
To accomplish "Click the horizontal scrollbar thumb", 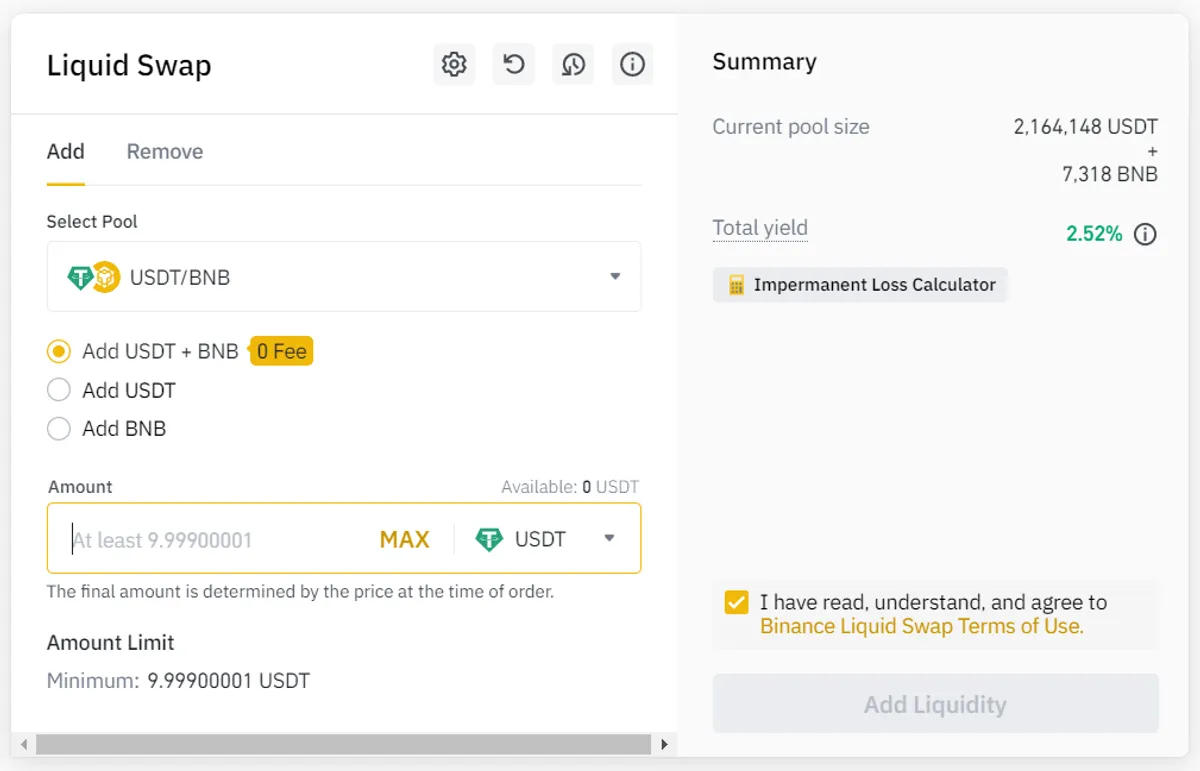I will click(343, 744).
